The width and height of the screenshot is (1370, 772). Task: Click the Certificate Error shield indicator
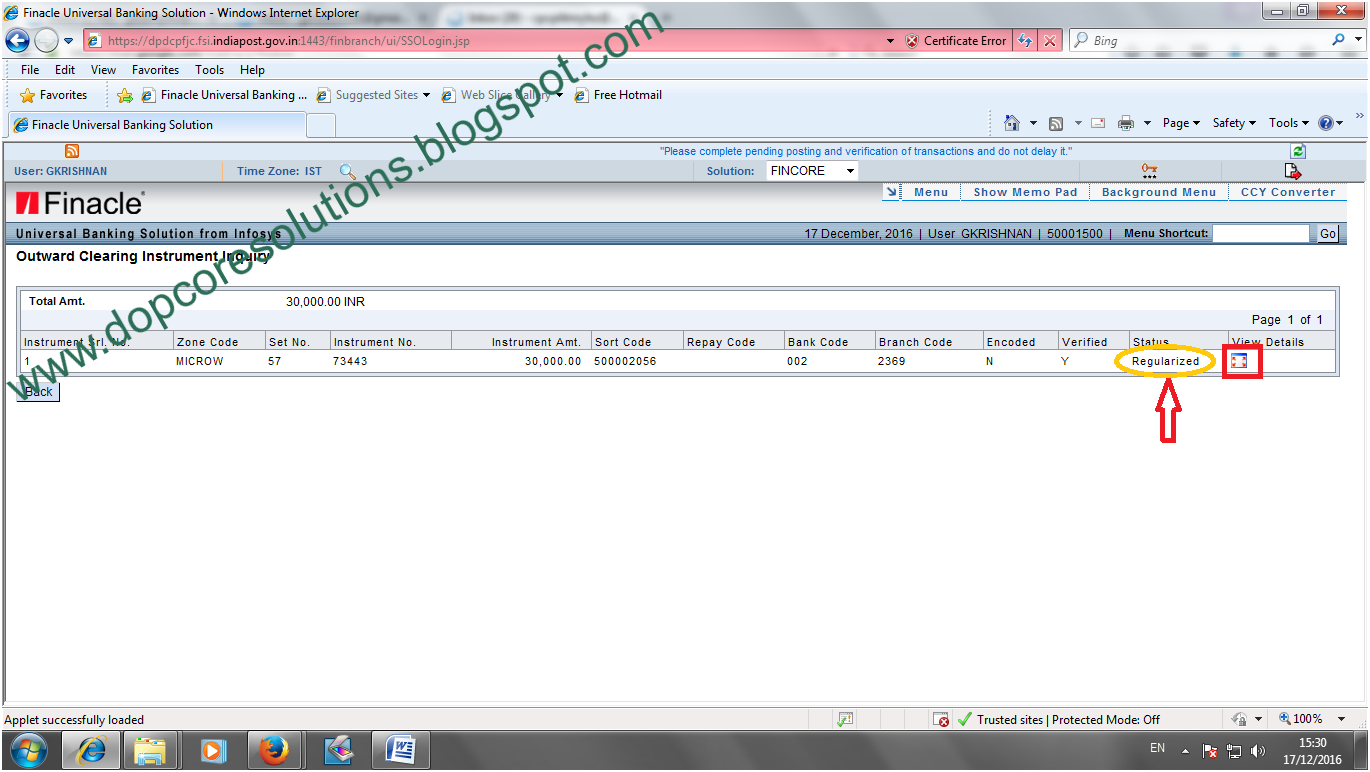[x=956, y=41]
